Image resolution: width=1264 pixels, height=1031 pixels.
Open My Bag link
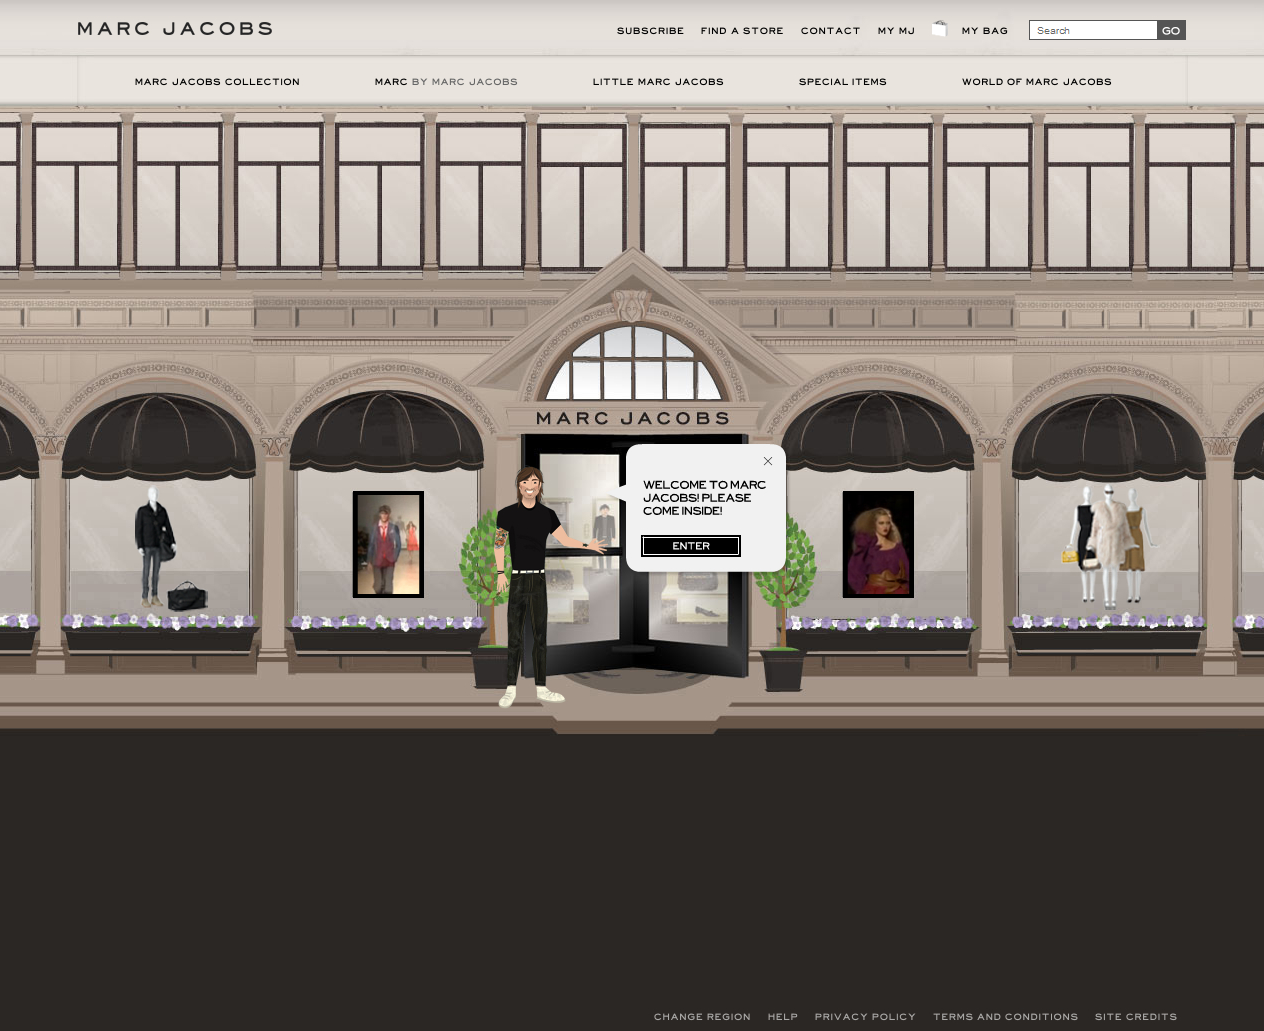click(x=985, y=31)
